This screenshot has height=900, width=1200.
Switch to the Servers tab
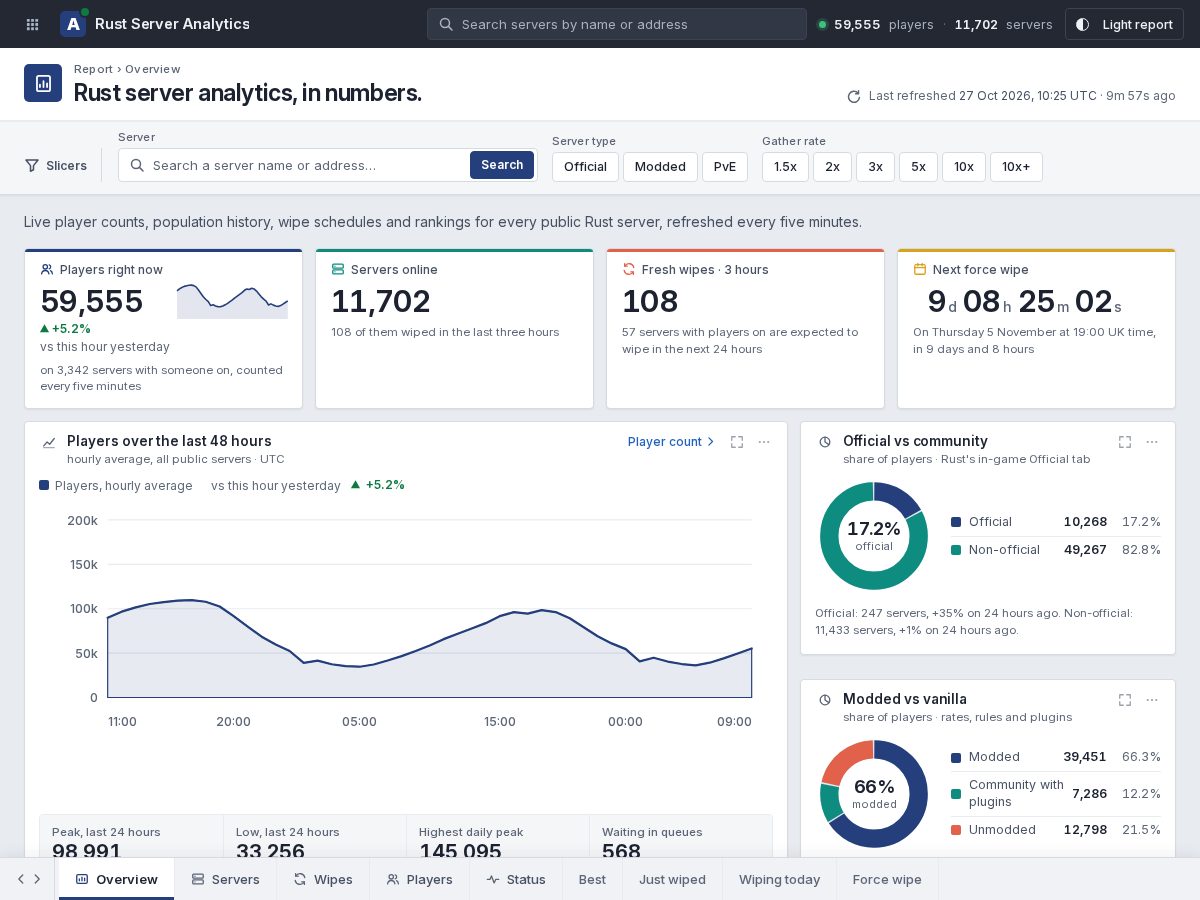point(225,880)
